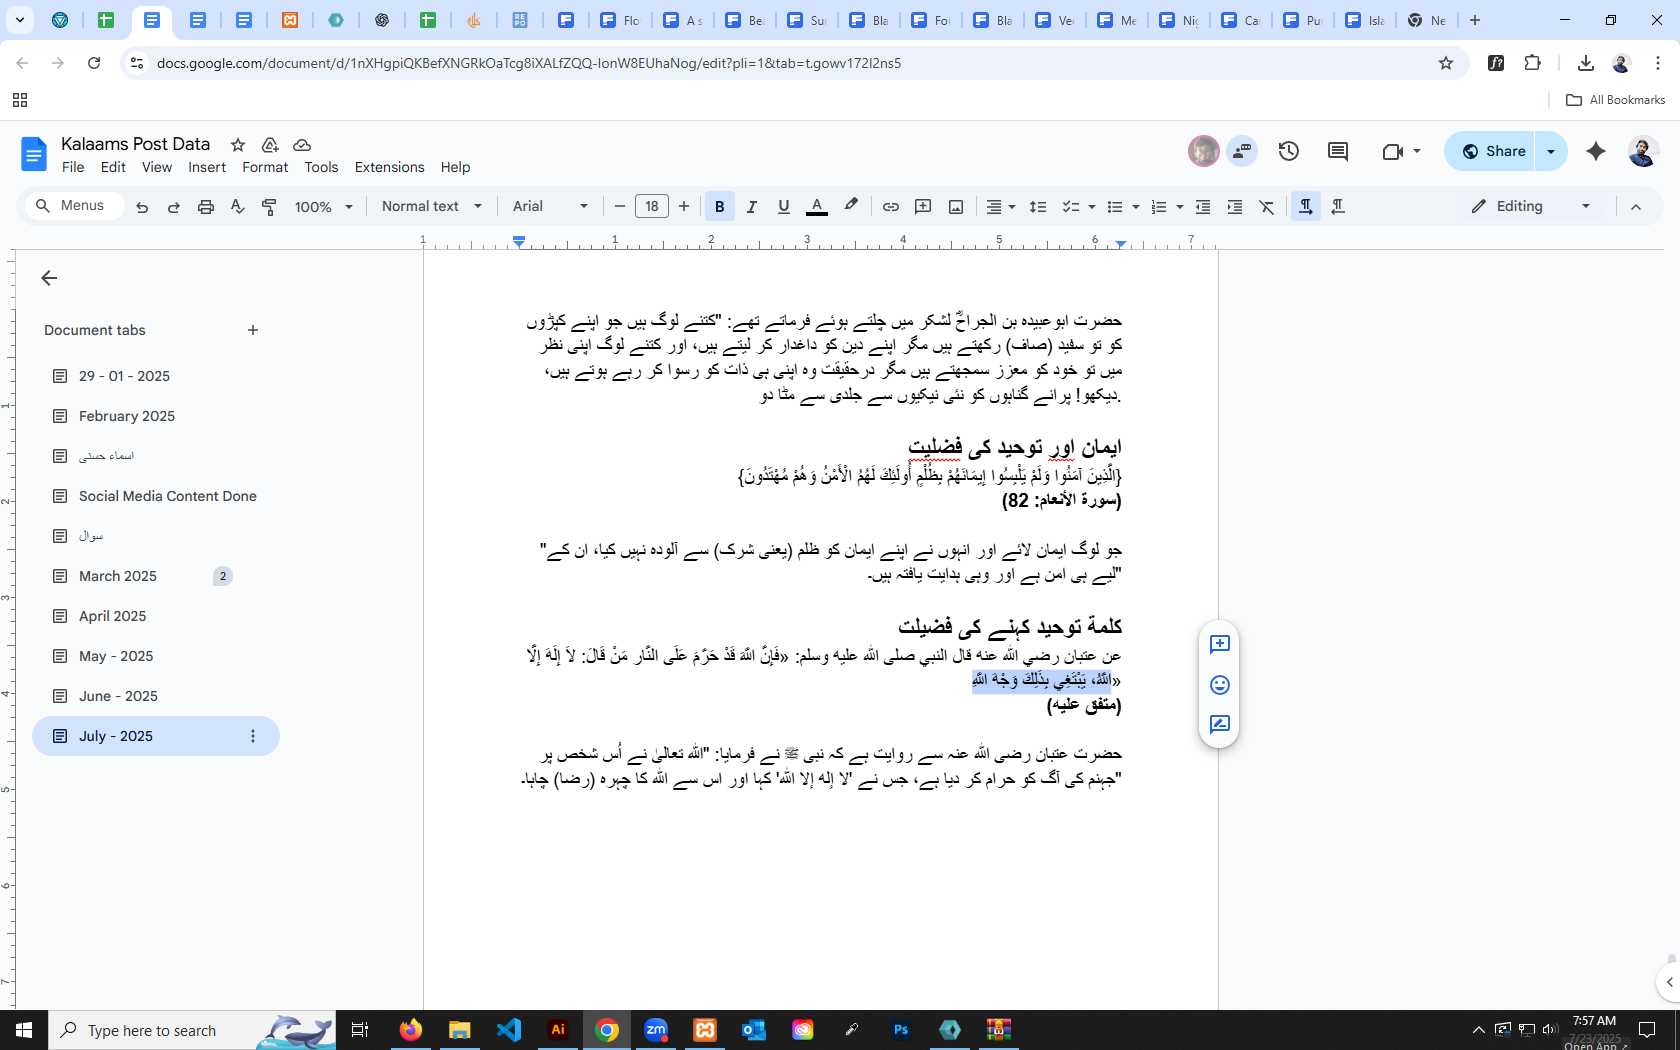
Task: Open the highlight color picker
Action: (851, 206)
